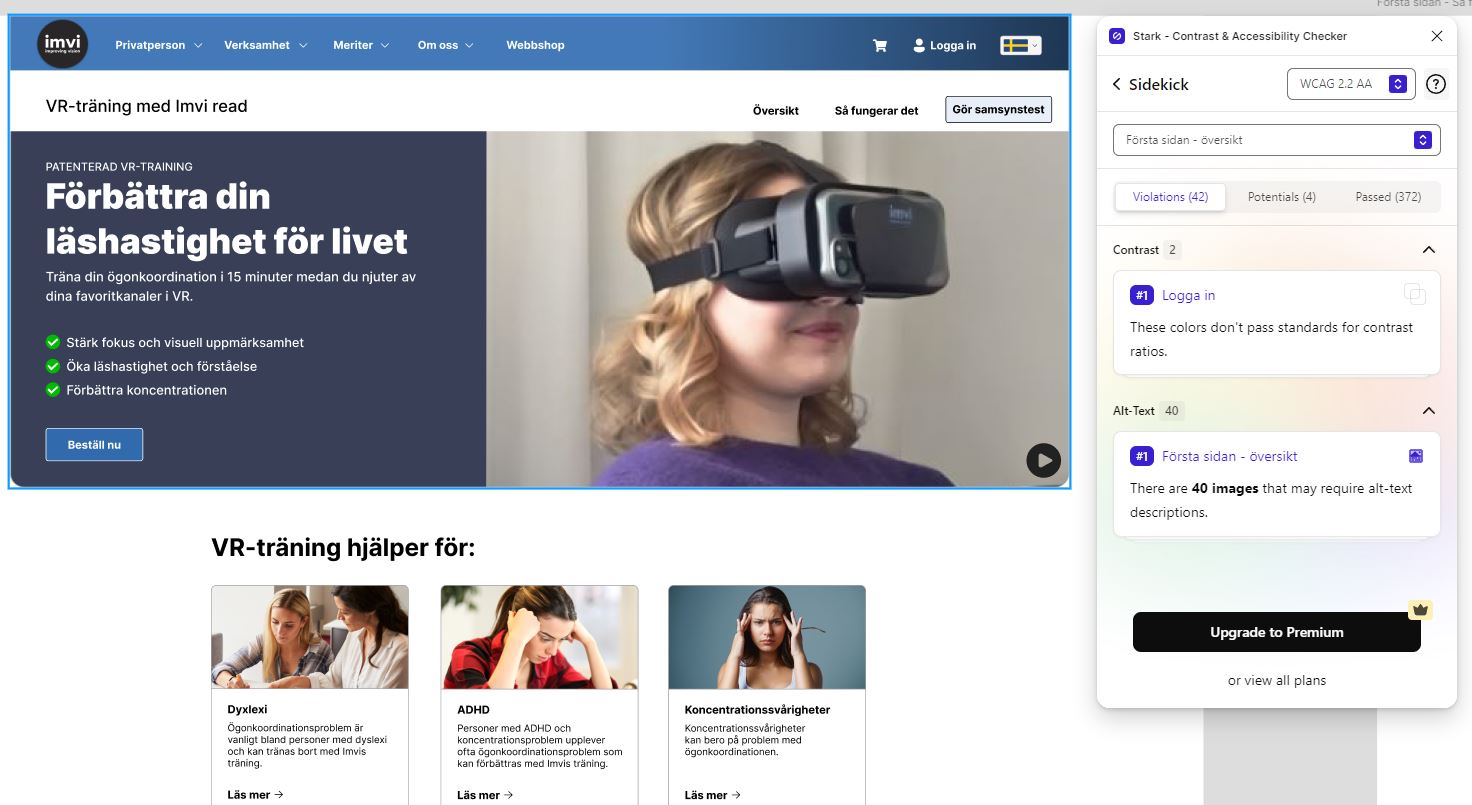
Task: Click the Stark logo icon in panel header
Action: point(1117,36)
